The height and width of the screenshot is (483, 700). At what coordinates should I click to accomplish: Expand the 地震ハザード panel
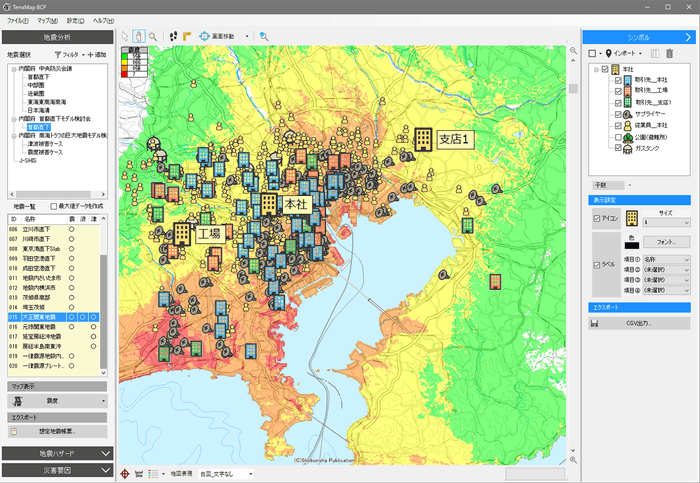(56, 453)
